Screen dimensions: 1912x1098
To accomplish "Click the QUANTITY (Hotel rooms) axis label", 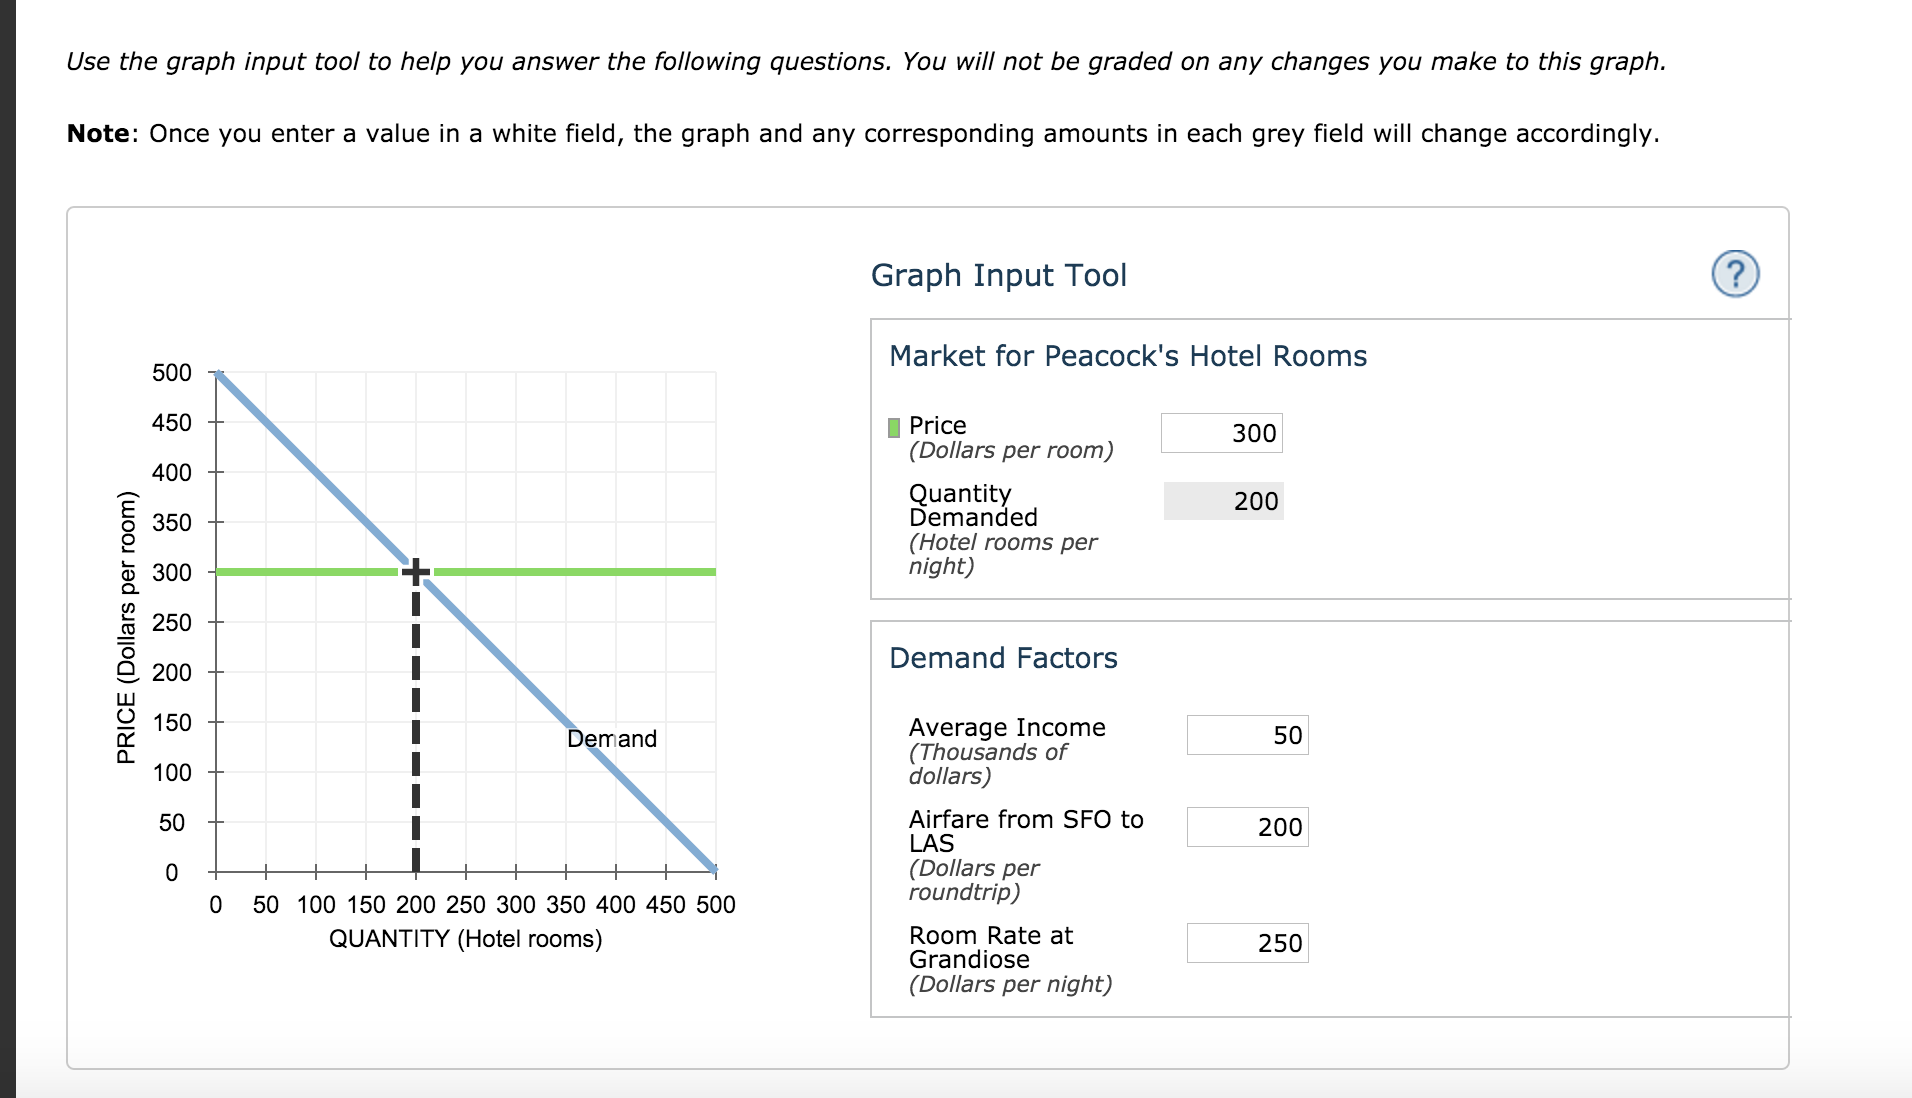I will tap(466, 939).
